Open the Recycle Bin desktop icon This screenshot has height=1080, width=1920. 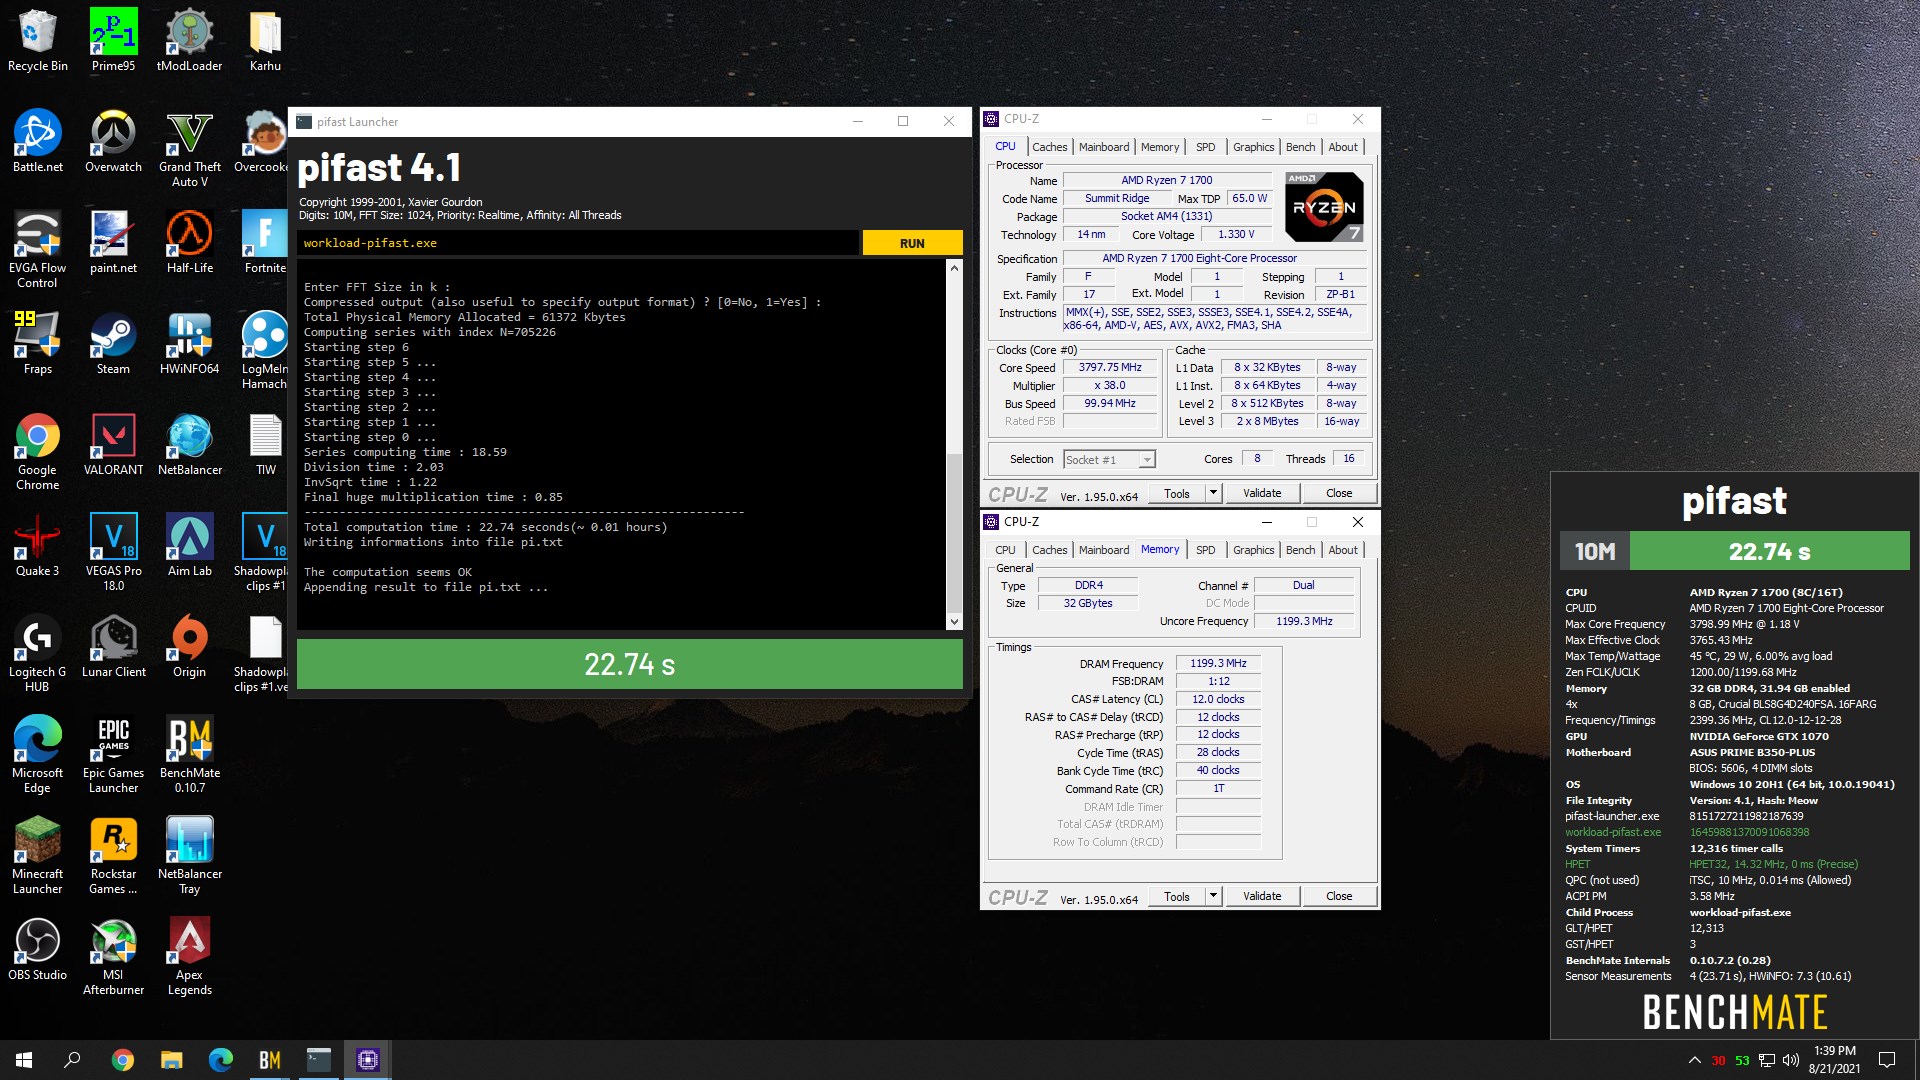tap(38, 40)
